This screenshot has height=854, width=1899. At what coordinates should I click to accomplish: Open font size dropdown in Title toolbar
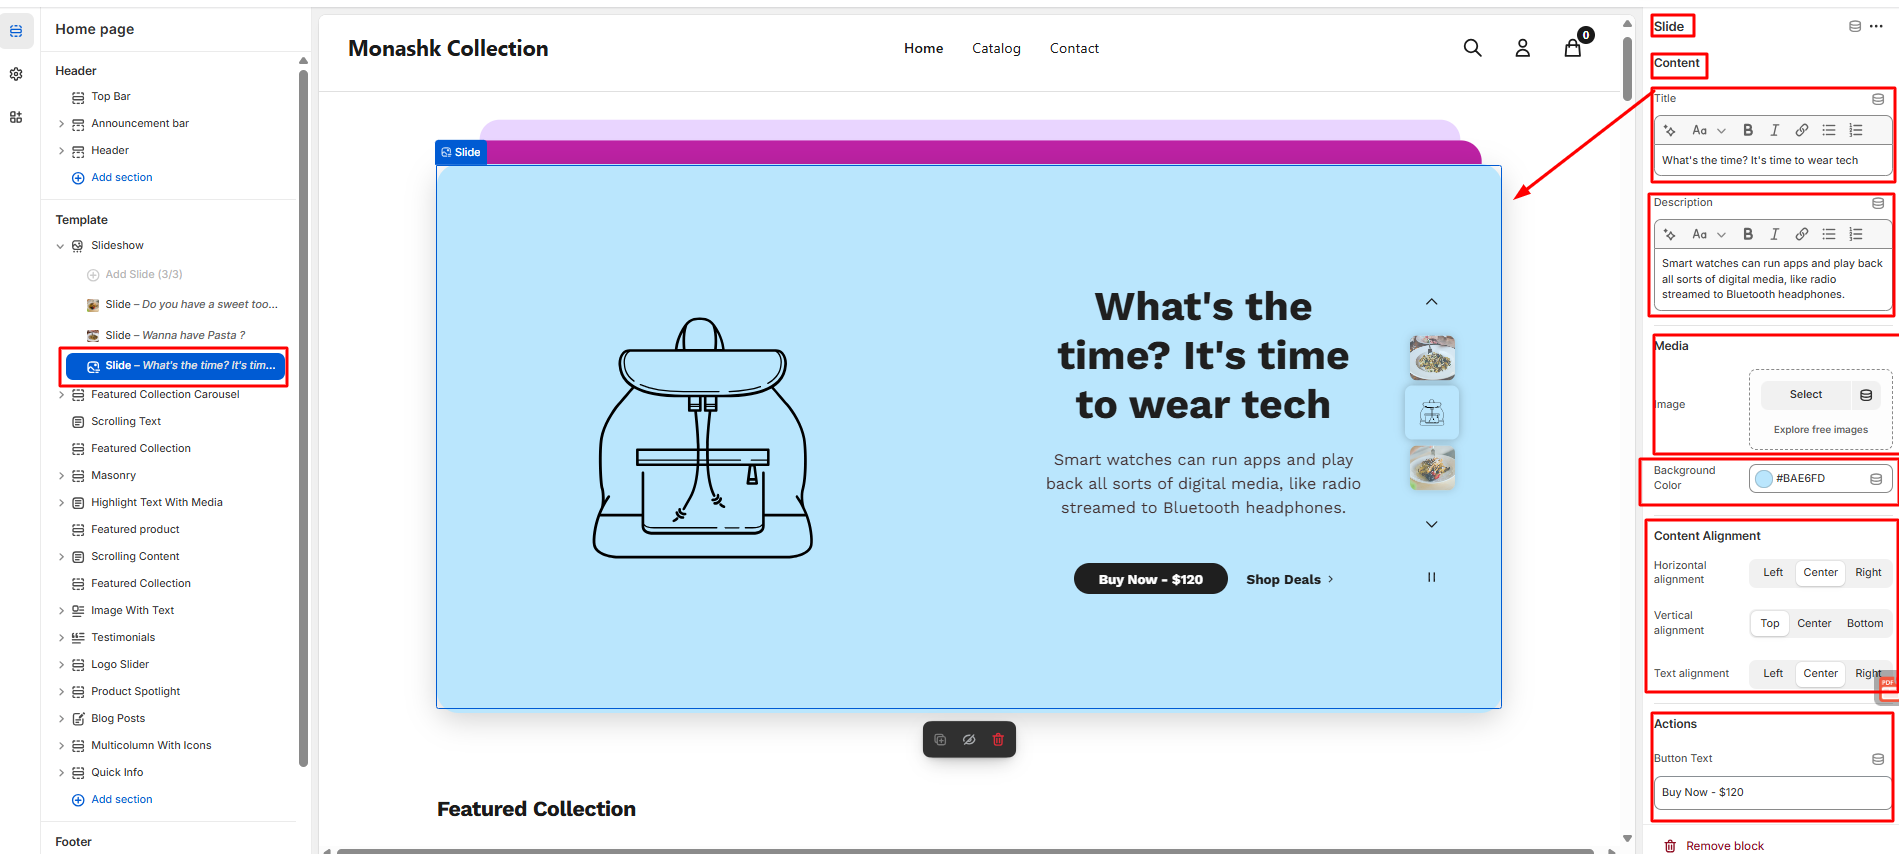click(1708, 130)
